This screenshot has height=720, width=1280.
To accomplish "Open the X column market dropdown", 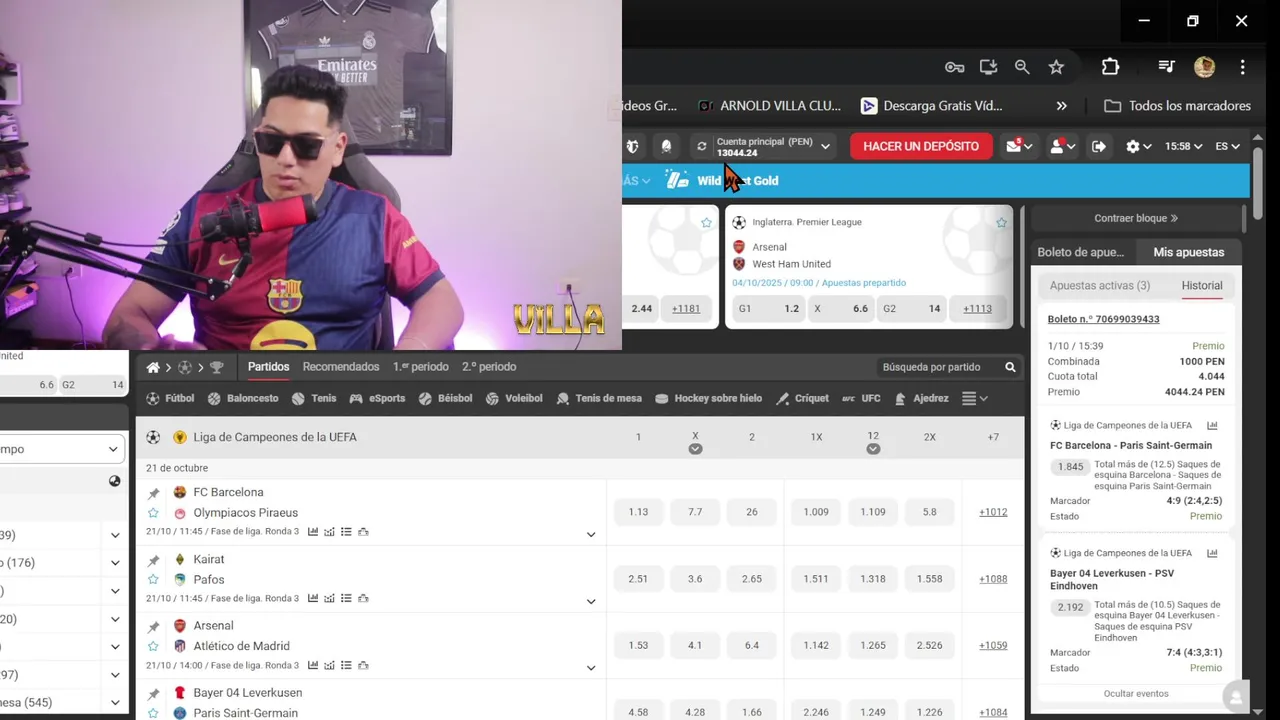I will click(695, 449).
